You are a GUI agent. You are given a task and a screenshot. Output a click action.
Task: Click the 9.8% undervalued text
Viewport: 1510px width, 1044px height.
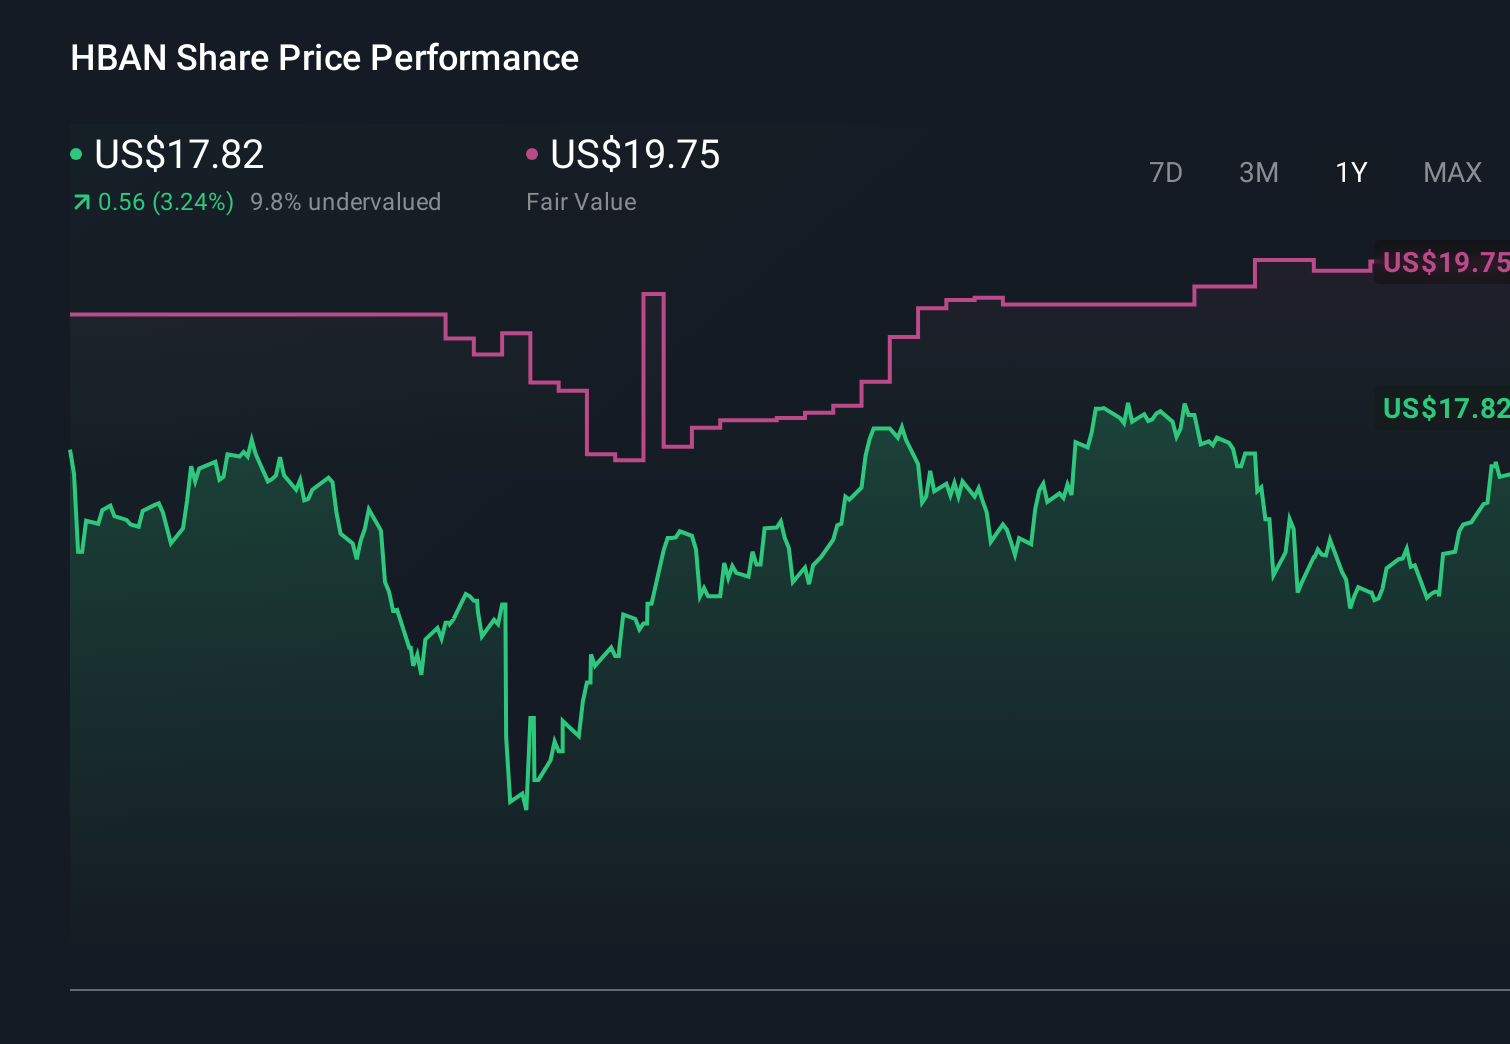coord(346,202)
